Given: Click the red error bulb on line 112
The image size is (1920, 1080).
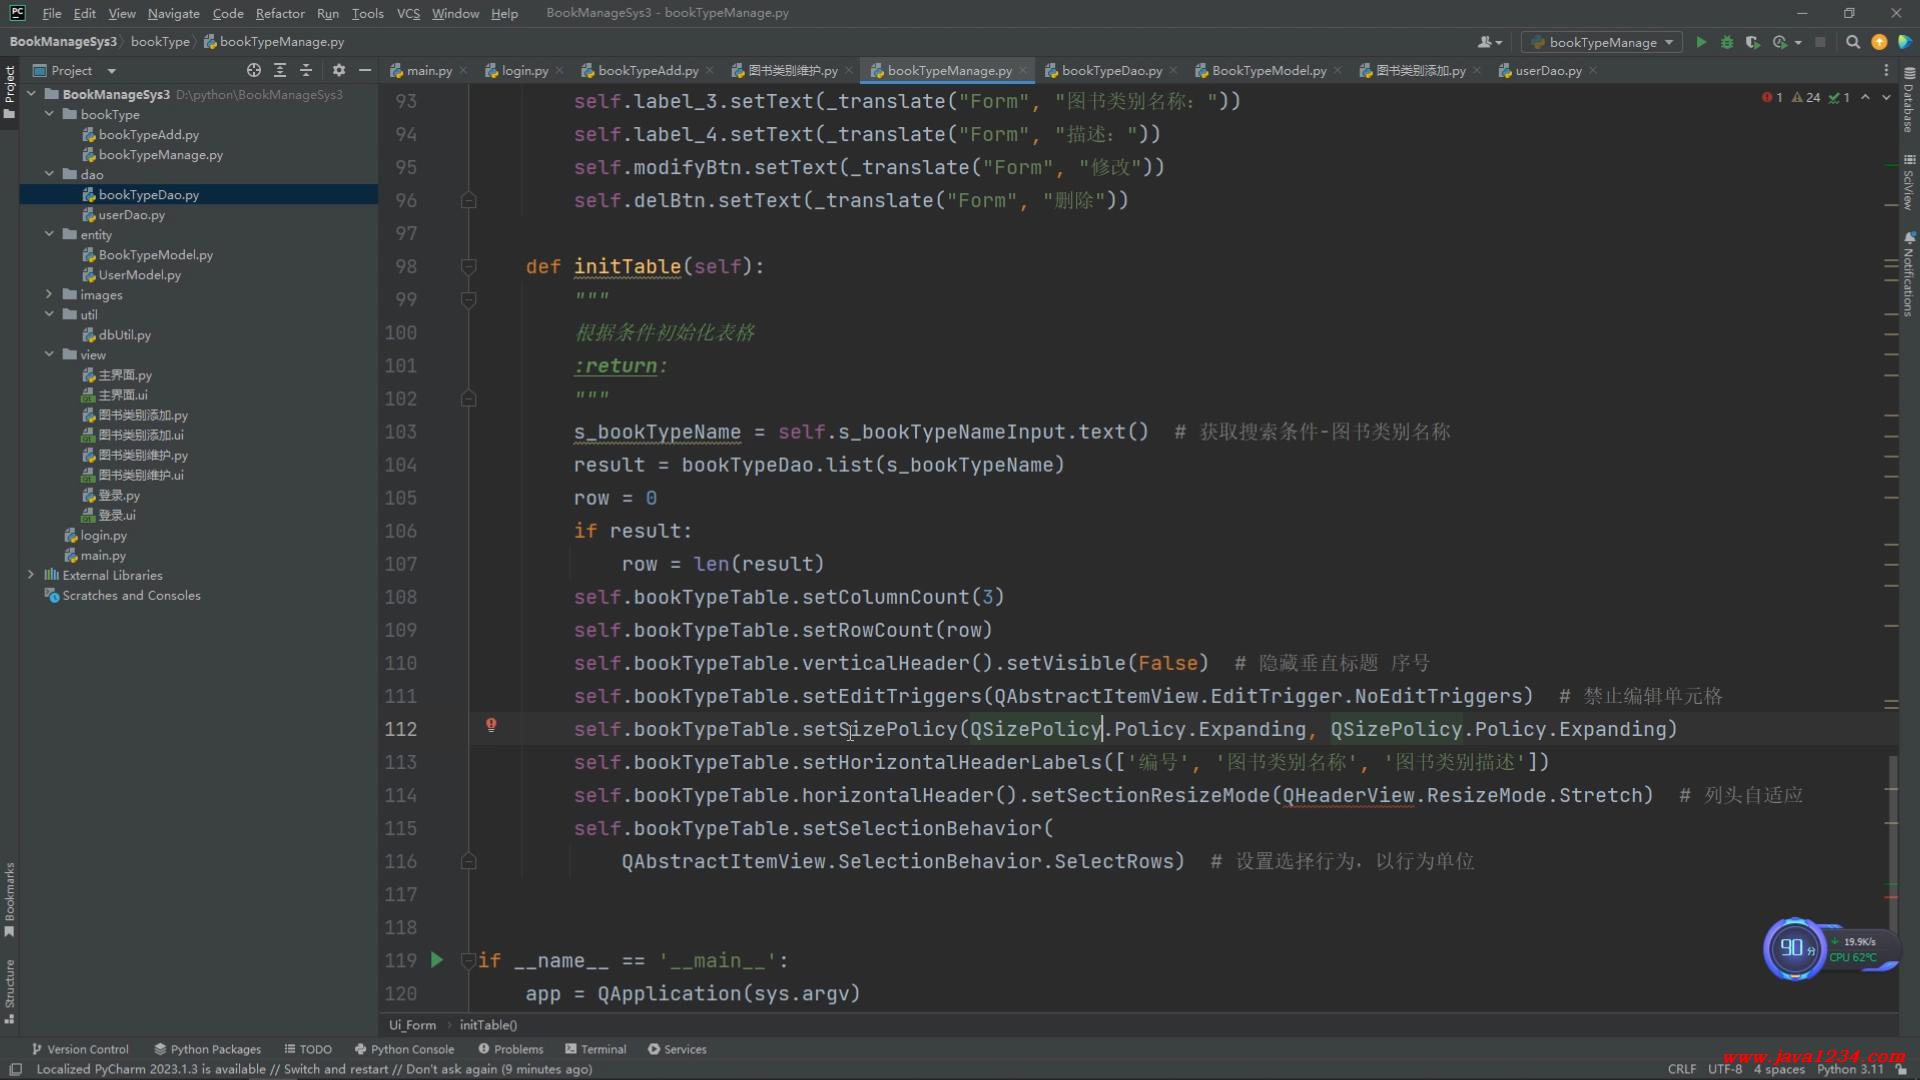Looking at the screenshot, I should [491, 725].
